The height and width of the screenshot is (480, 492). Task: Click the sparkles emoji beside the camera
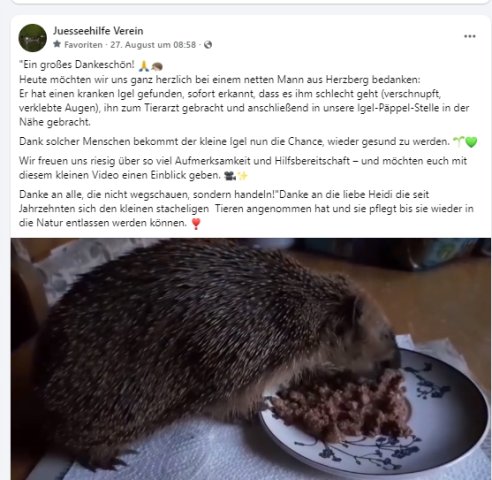click(x=242, y=175)
